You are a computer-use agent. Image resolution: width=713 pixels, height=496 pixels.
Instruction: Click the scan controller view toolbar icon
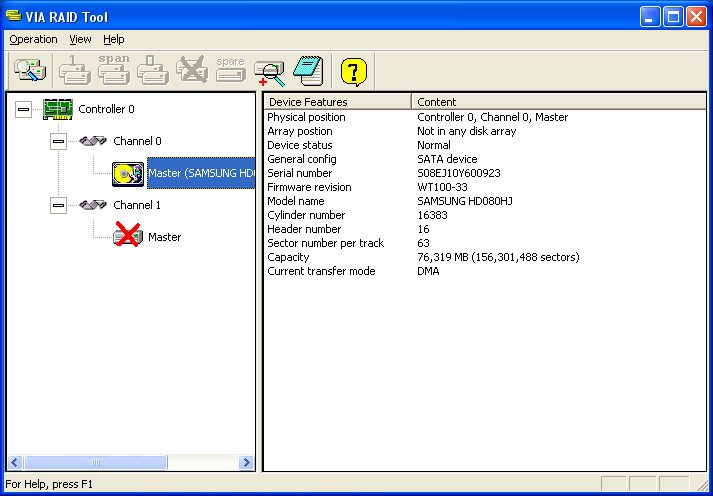click(x=30, y=72)
